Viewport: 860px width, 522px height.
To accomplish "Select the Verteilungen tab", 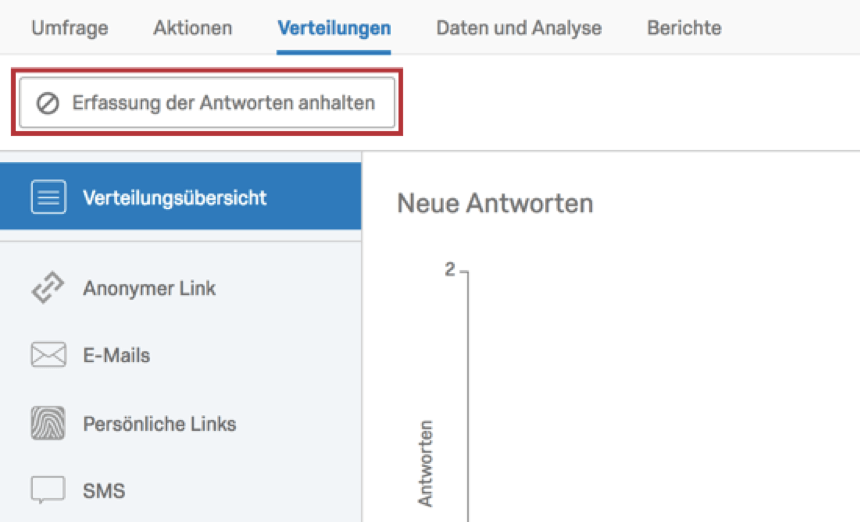I will click(334, 28).
